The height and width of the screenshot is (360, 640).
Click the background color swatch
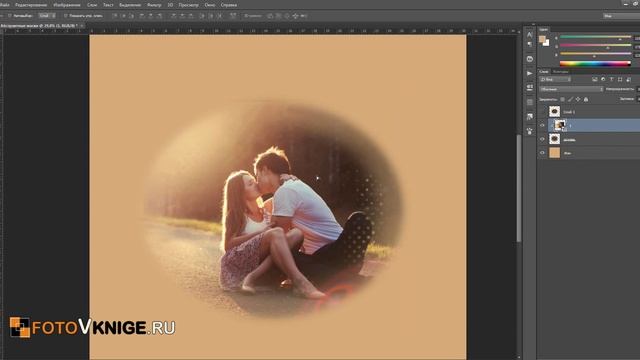[x=546, y=42]
